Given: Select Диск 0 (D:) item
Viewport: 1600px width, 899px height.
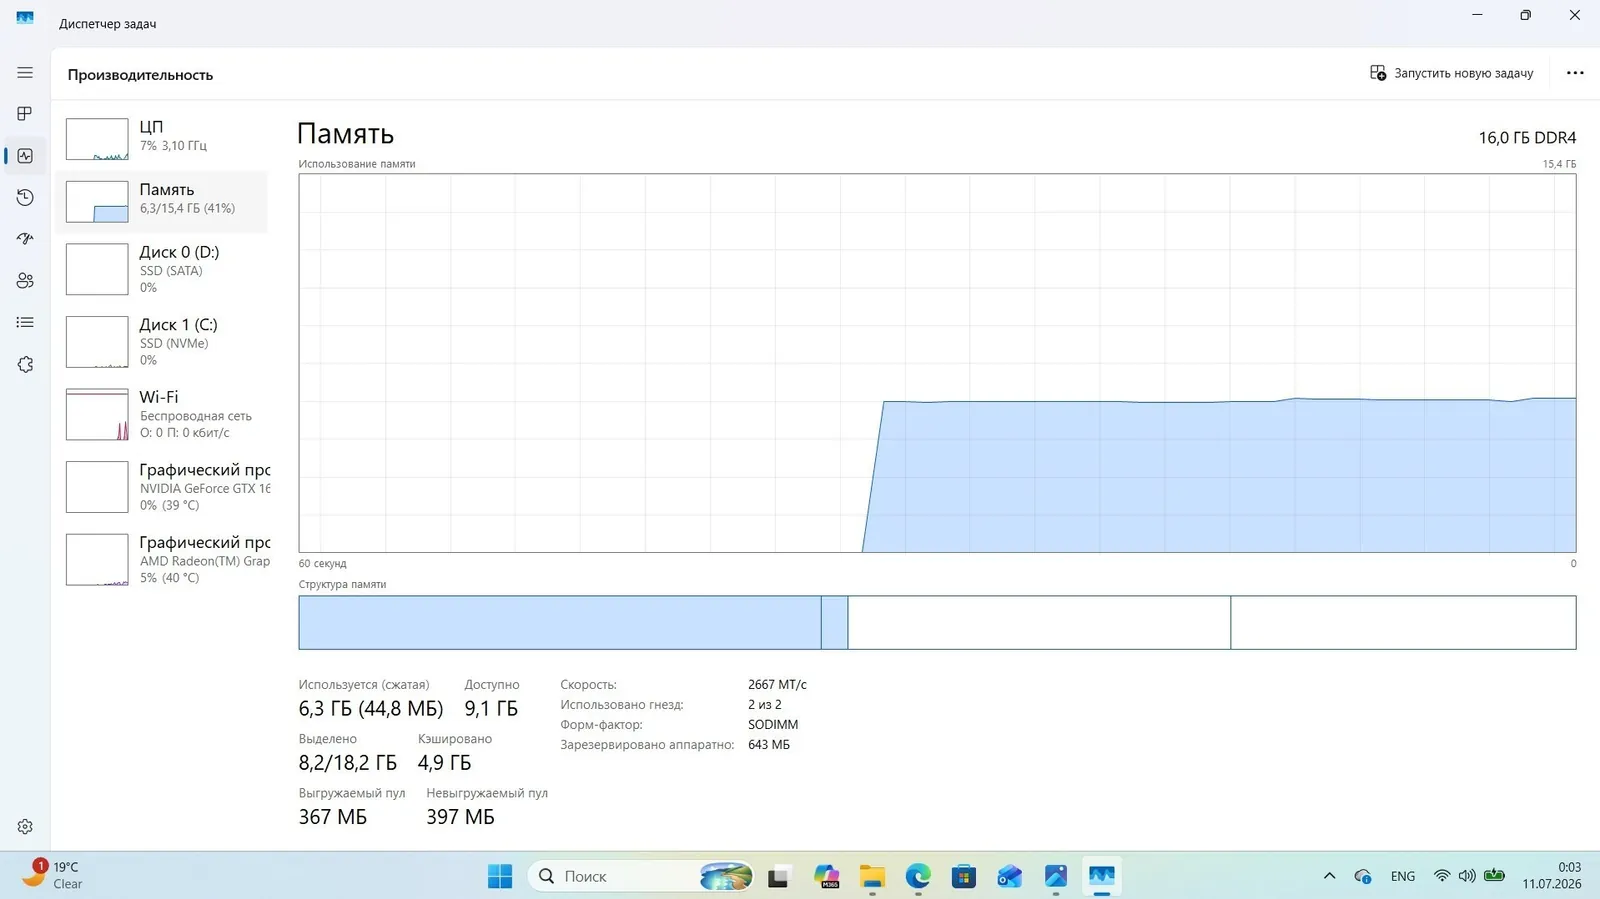Looking at the screenshot, I should click(162, 269).
